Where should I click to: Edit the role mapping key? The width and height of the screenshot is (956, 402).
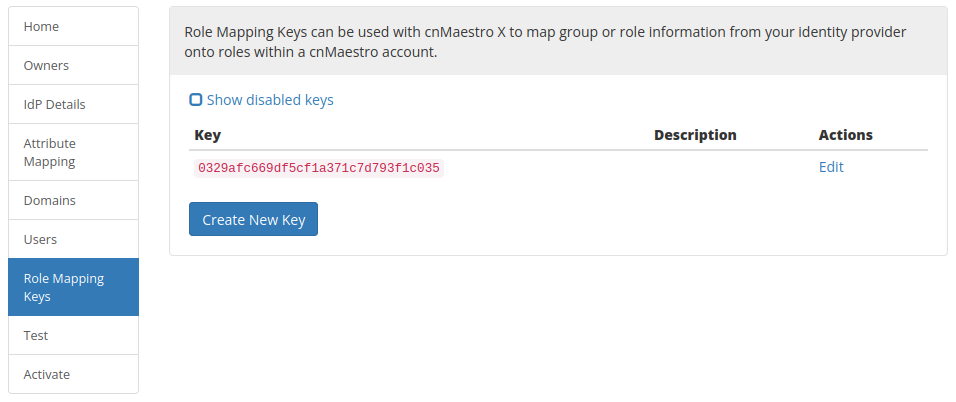tap(831, 167)
